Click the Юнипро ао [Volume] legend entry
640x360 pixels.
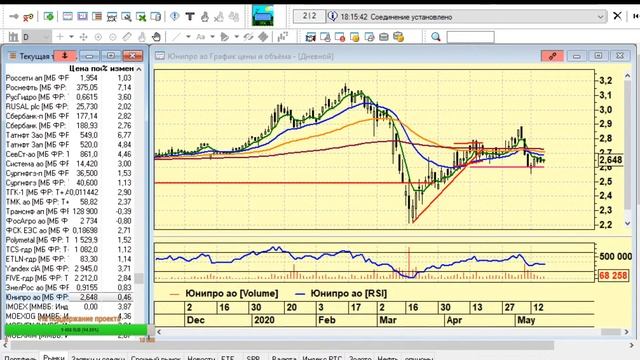pos(224,293)
